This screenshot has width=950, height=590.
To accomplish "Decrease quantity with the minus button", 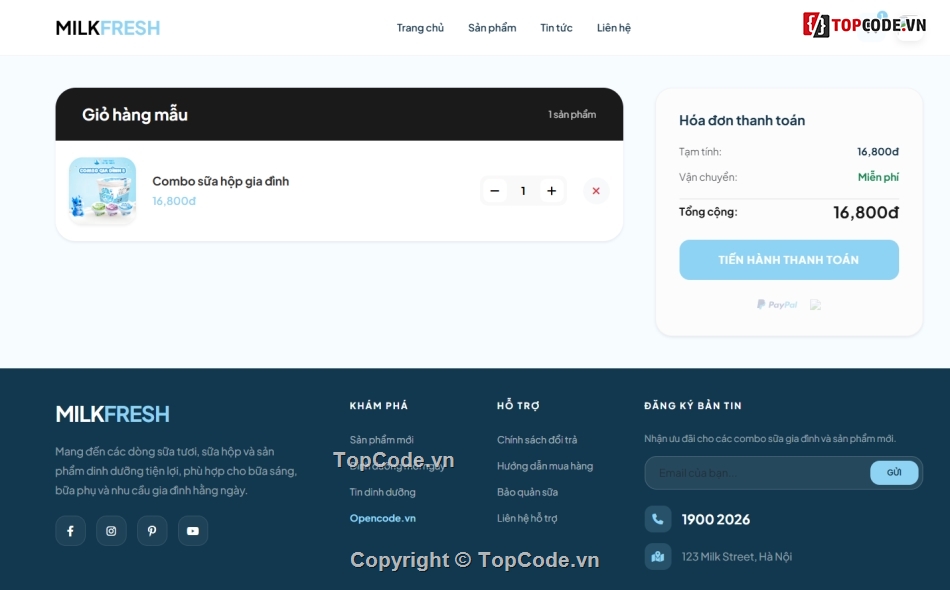I will pyautogui.click(x=494, y=191).
